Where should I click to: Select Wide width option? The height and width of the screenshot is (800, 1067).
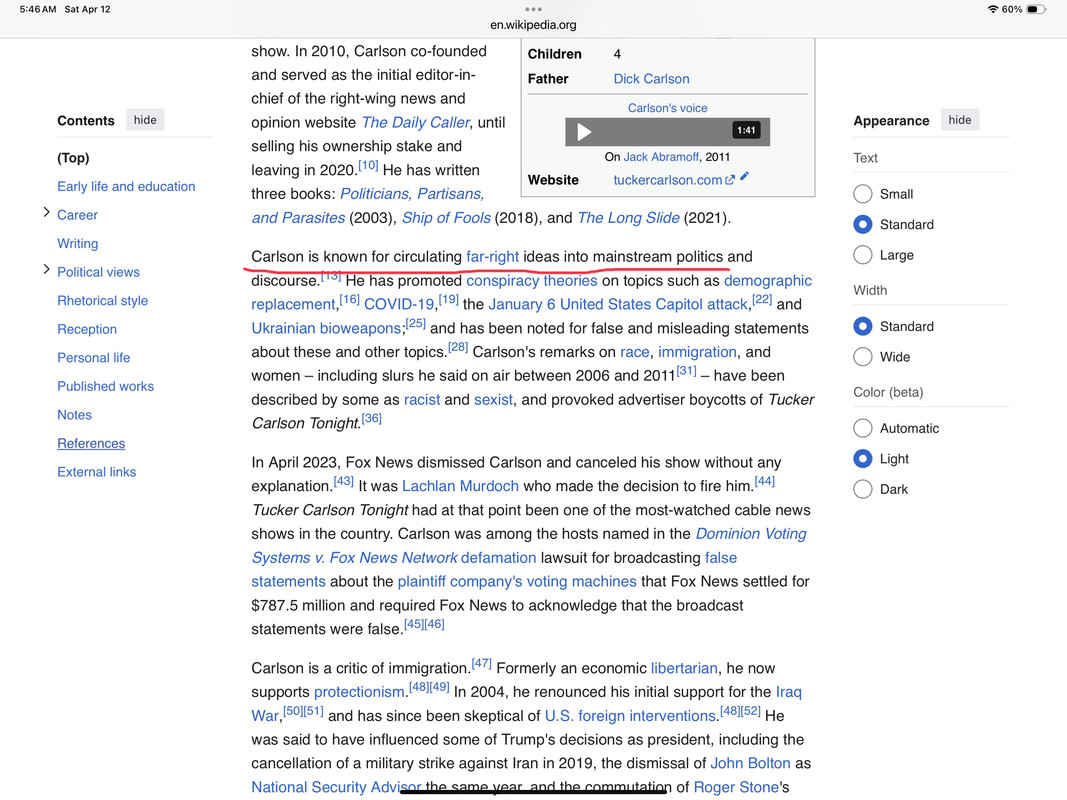pyautogui.click(x=863, y=357)
